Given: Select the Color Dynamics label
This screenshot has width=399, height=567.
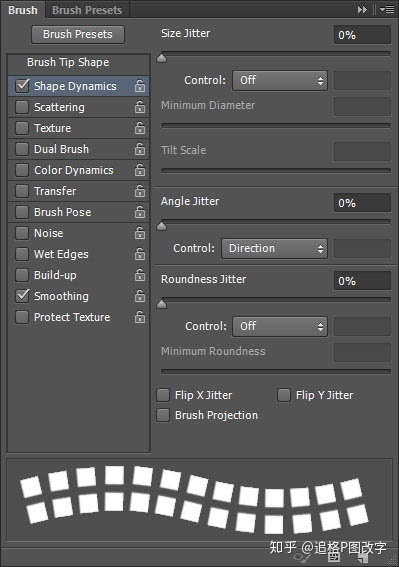Looking at the screenshot, I should (74, 170).
